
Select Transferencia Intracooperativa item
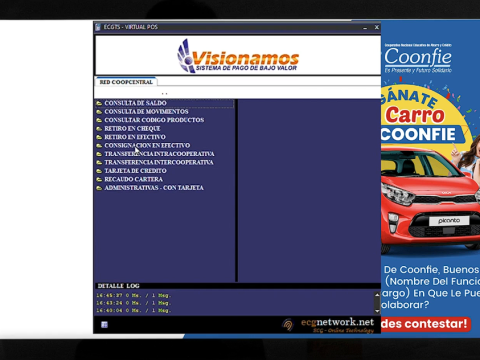click(x=159, y=154)
